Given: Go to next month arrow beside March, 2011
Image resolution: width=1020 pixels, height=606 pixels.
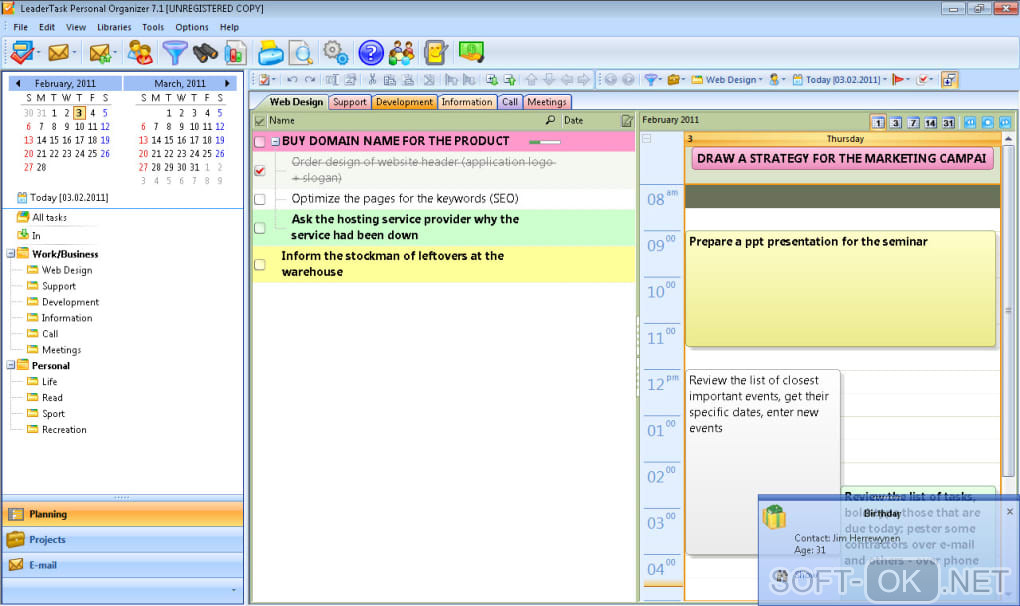Looking at the screenshot, I should 227,83.
